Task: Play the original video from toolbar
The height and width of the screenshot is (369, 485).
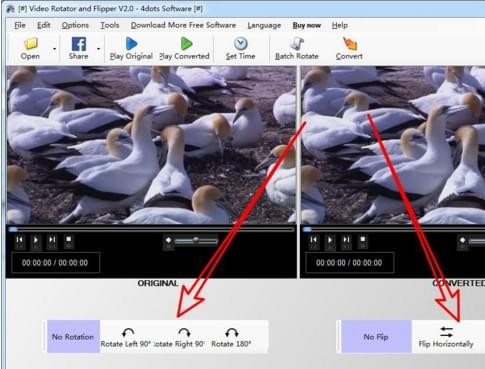Action: pyautogui.click(x=131, y=44)
